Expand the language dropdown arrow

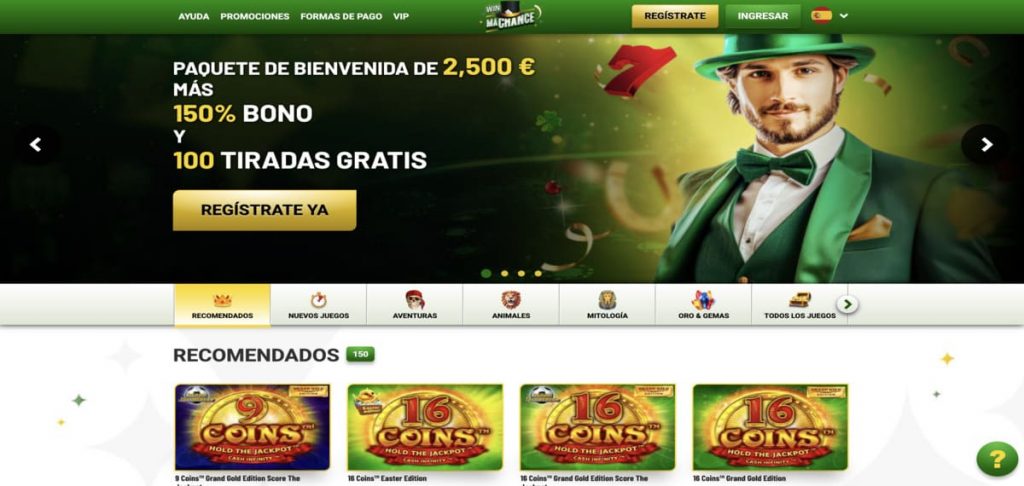click(x=844, y=16)
